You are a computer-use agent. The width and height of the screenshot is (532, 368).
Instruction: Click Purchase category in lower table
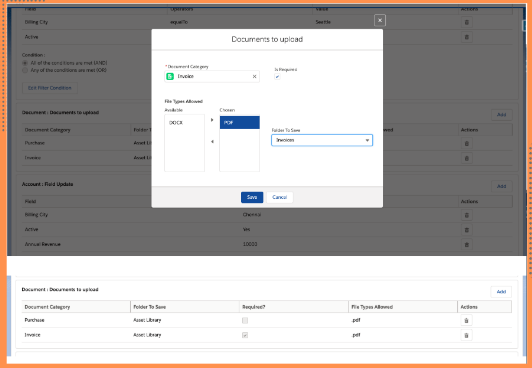point(34,320)
